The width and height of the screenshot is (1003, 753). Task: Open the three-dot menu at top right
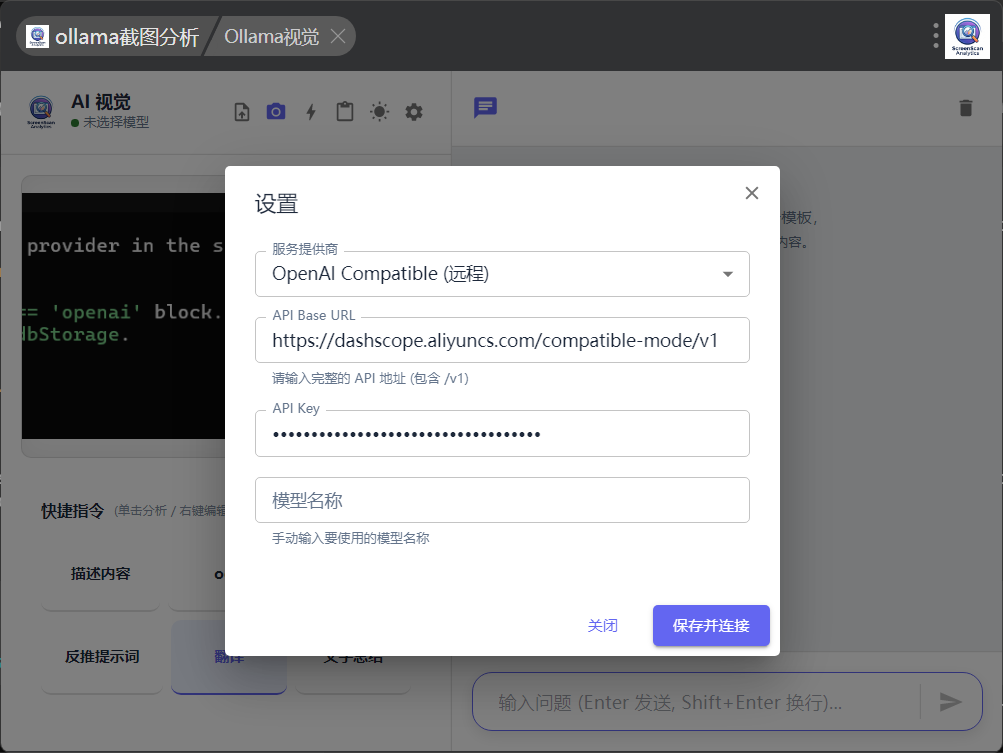click(x=936, y=36)
